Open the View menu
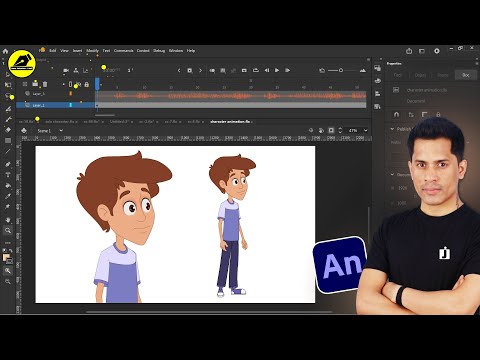This screenshot has height=360, width=480. coord(64,51)
